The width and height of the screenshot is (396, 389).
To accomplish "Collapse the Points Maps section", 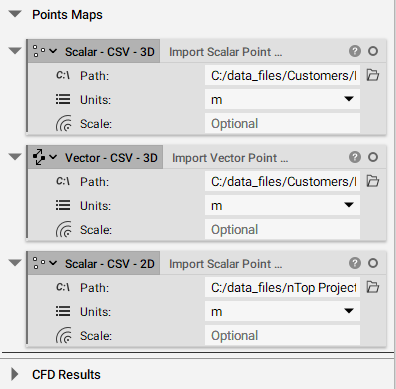I will [x=15, y=14].
